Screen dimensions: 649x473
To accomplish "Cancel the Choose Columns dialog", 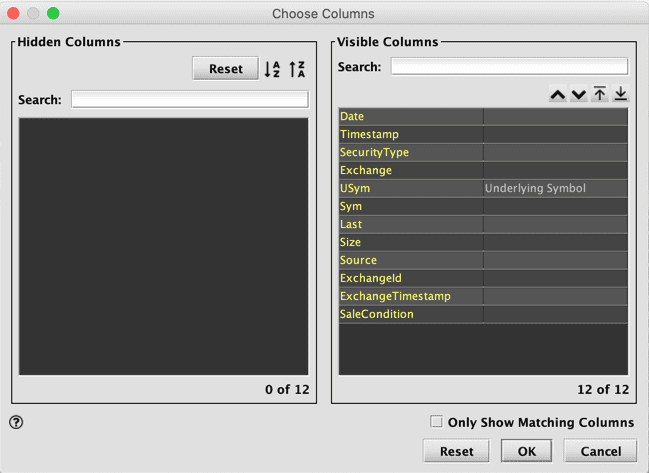I will pyautogui.click(x=600, y=451).
